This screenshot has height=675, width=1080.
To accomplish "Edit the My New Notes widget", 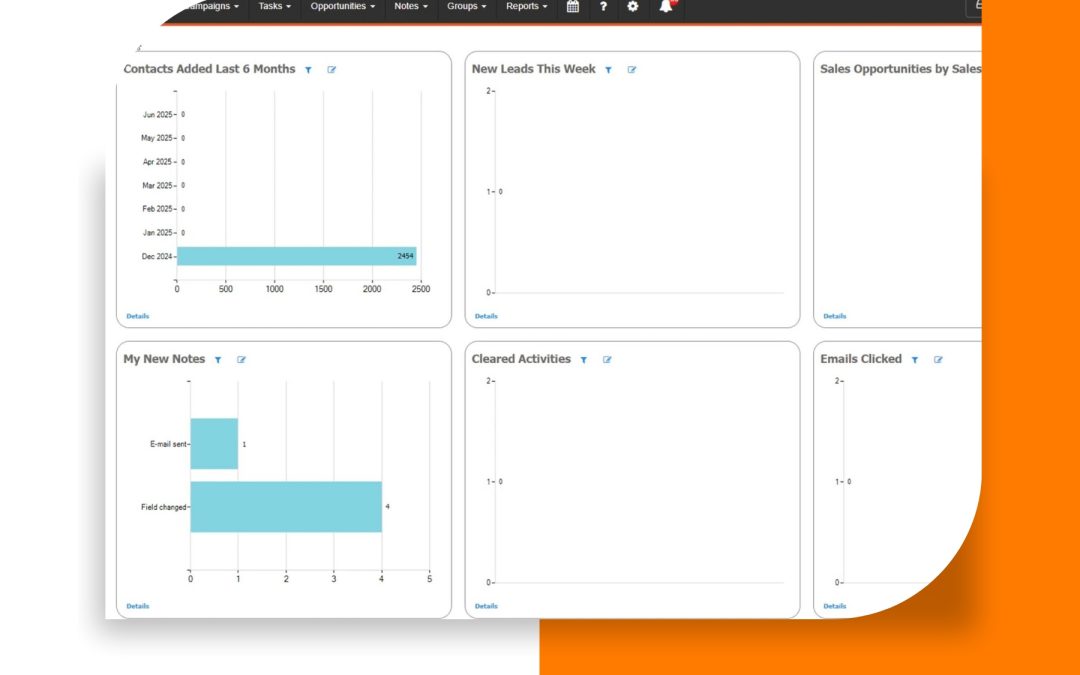I will coord(242,360).
